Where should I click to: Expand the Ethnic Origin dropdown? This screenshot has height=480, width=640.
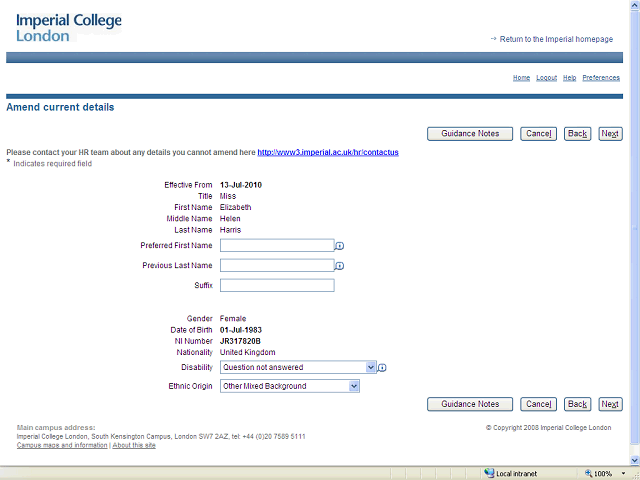[353, 386]
